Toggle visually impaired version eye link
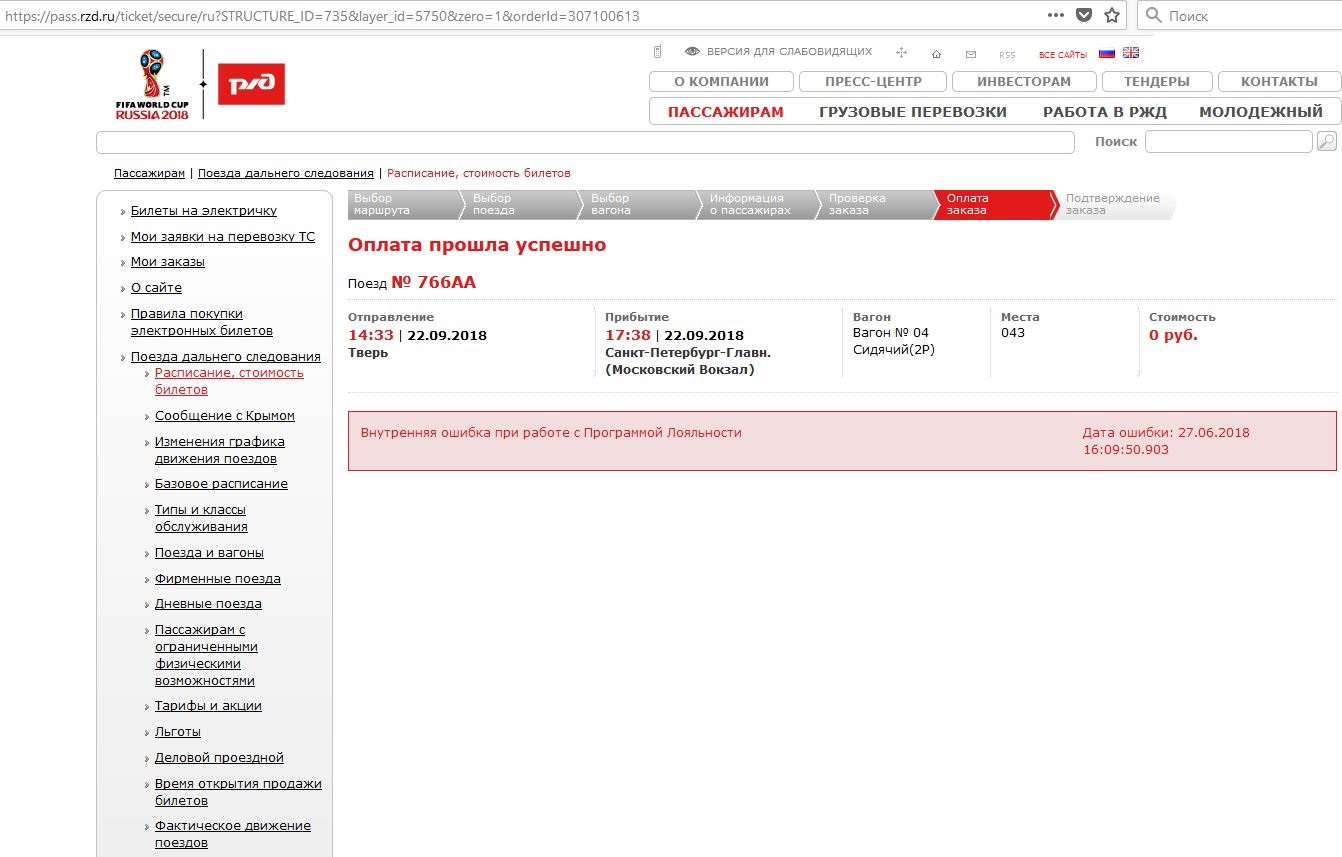 click(x=778, y=52)
